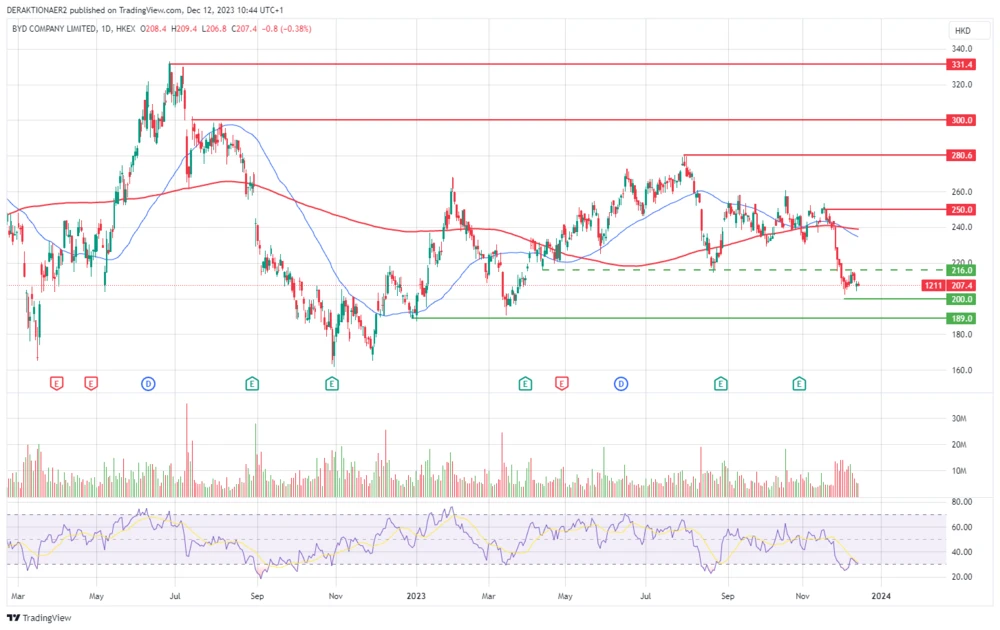This screenshot has height=630, width=1000.
Task: Click the blue dividend D marker near May
Action: [x=148, y=383]
